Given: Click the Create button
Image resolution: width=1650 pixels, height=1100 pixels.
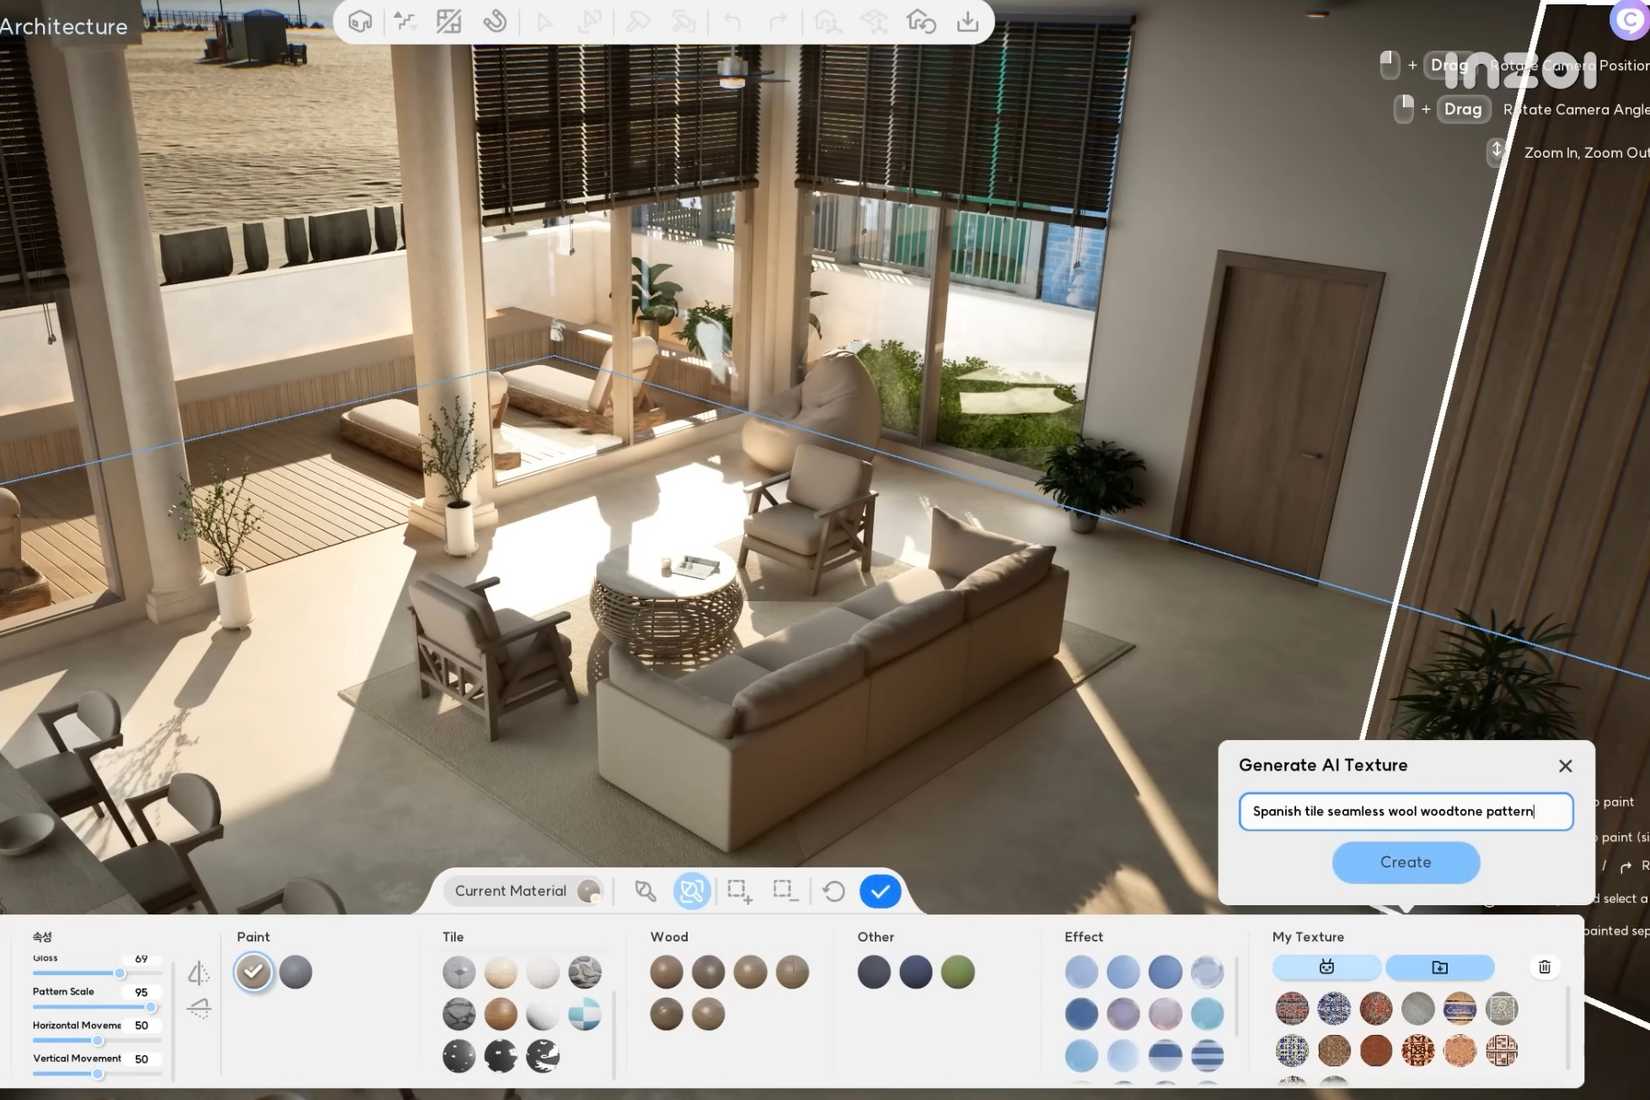Looking at the screenshot, I should pyautogui.click(x=1405, y=862).
